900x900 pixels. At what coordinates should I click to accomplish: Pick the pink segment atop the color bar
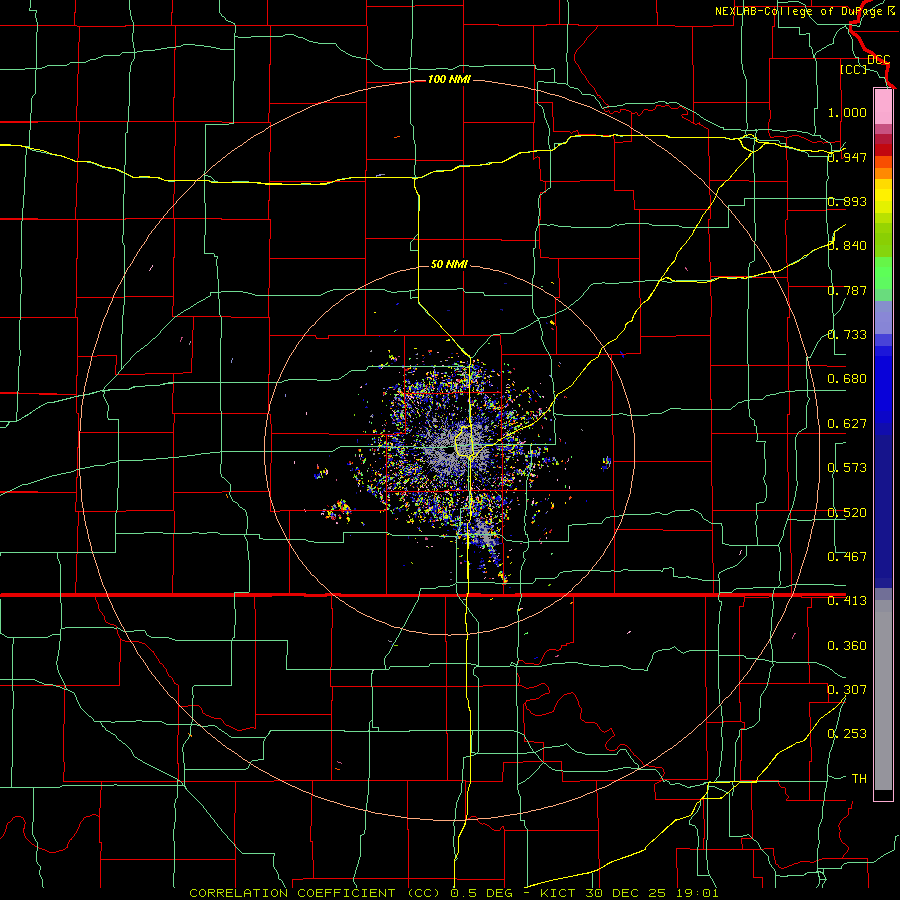click(883, 107)
